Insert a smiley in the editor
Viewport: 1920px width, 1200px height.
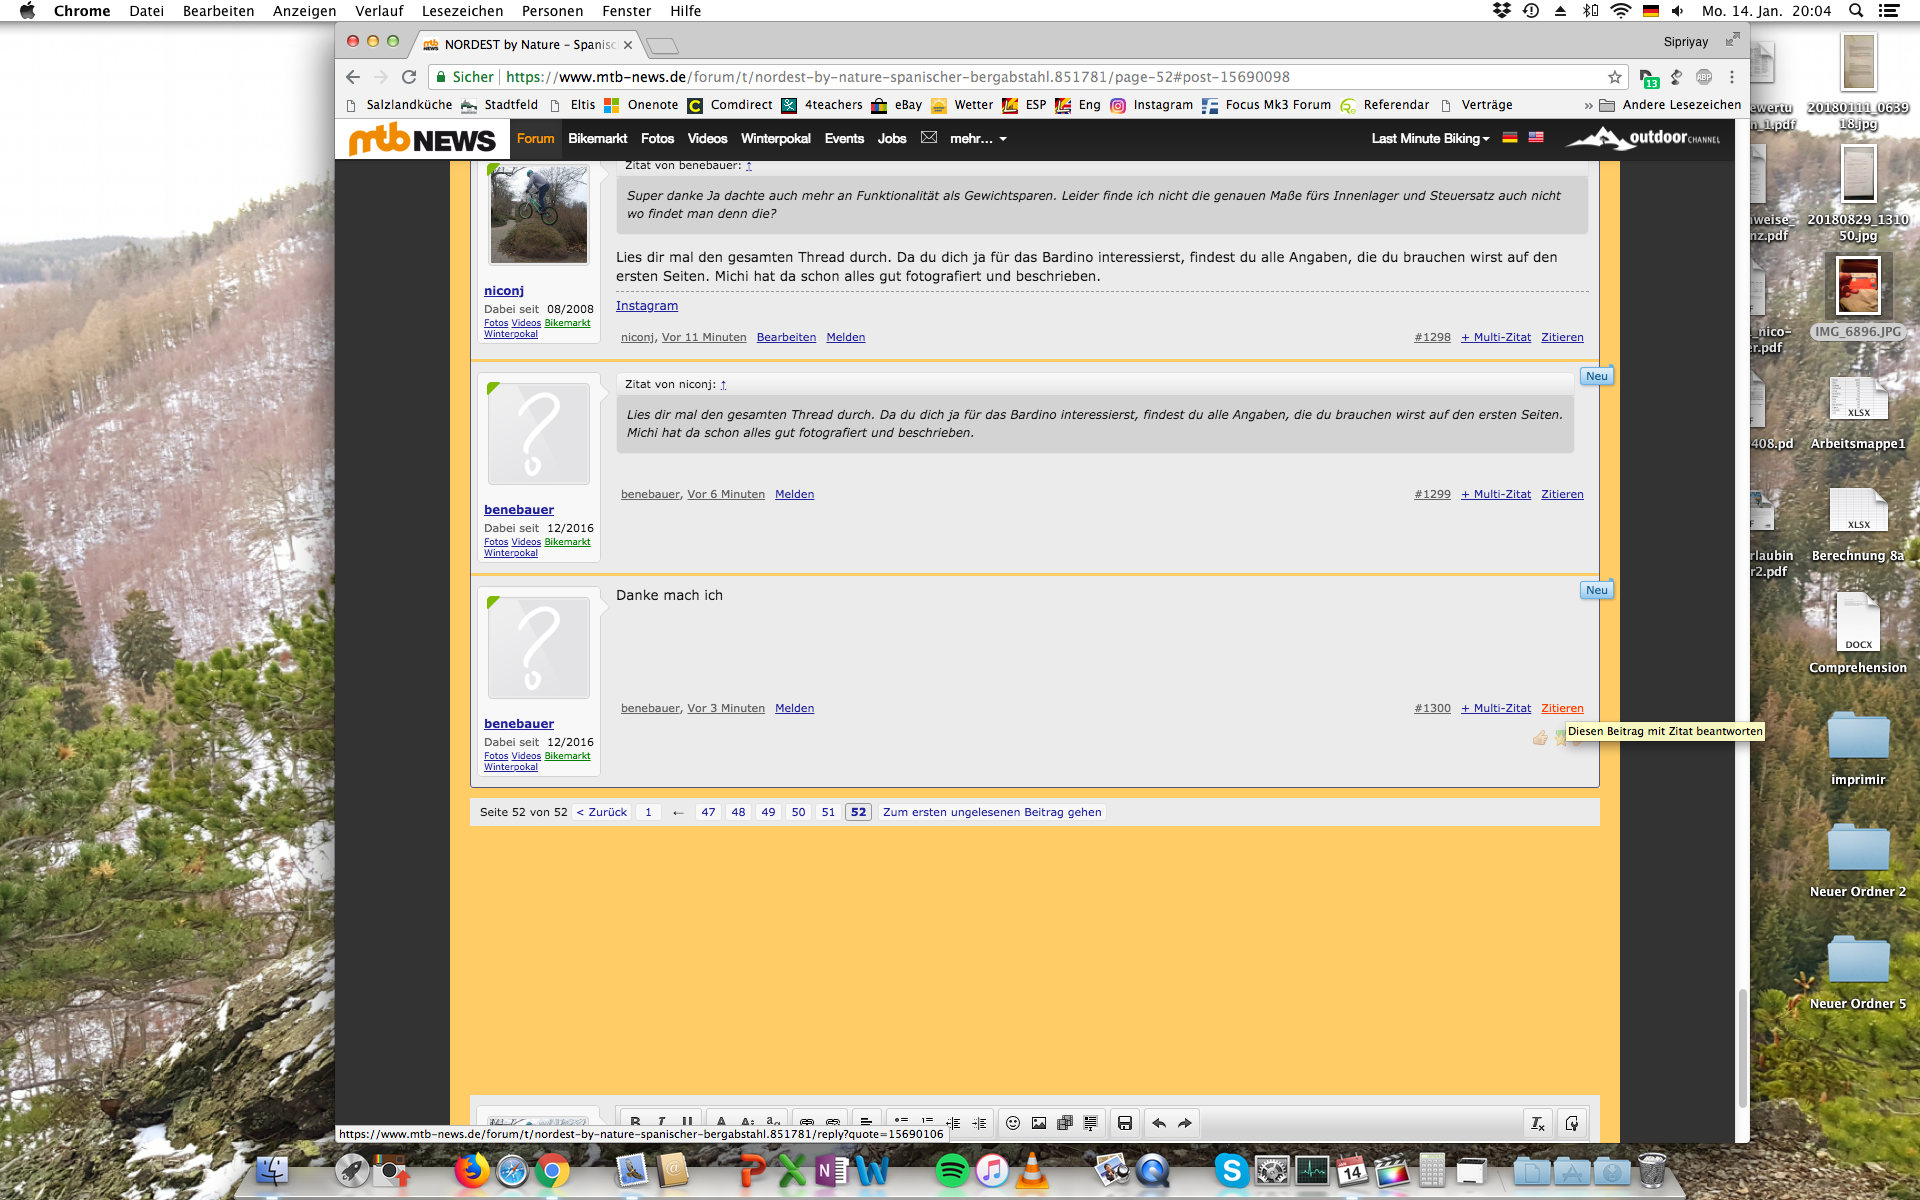point(1012,1123)
